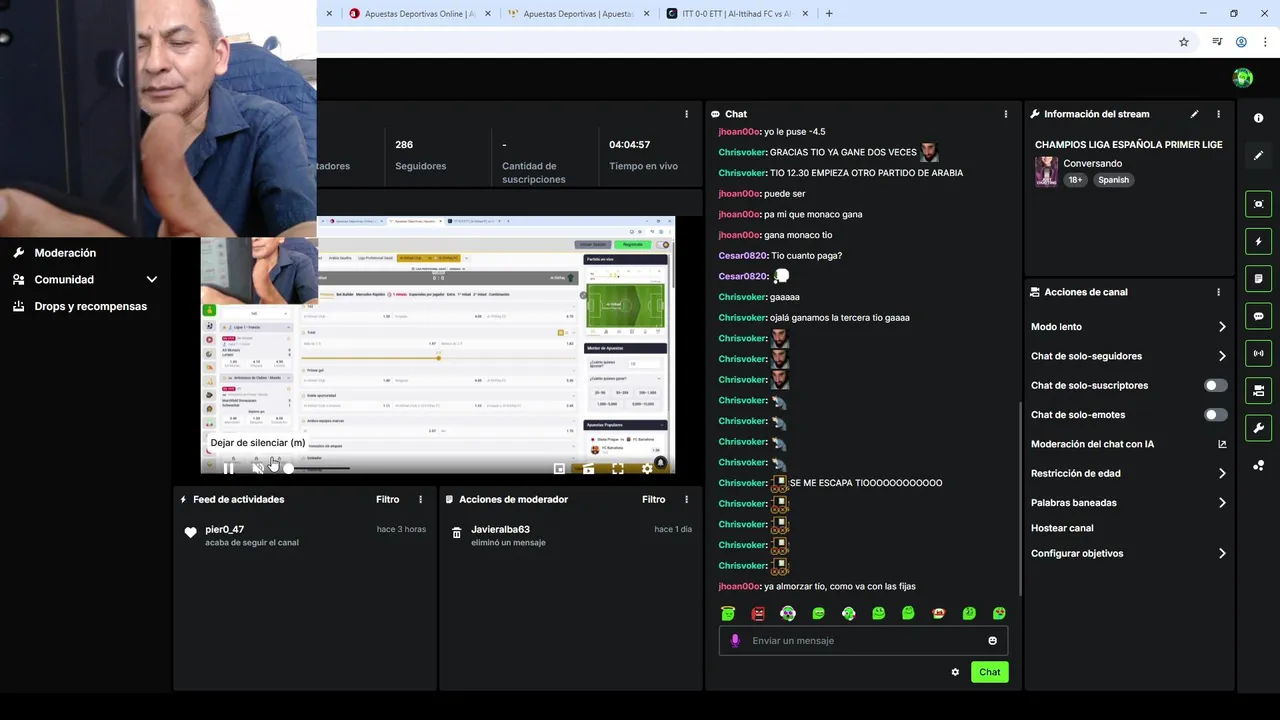This screenshot has width=1280, height=720.
Task: Open Feed de actividades three-dot menu
Action: 420,499
